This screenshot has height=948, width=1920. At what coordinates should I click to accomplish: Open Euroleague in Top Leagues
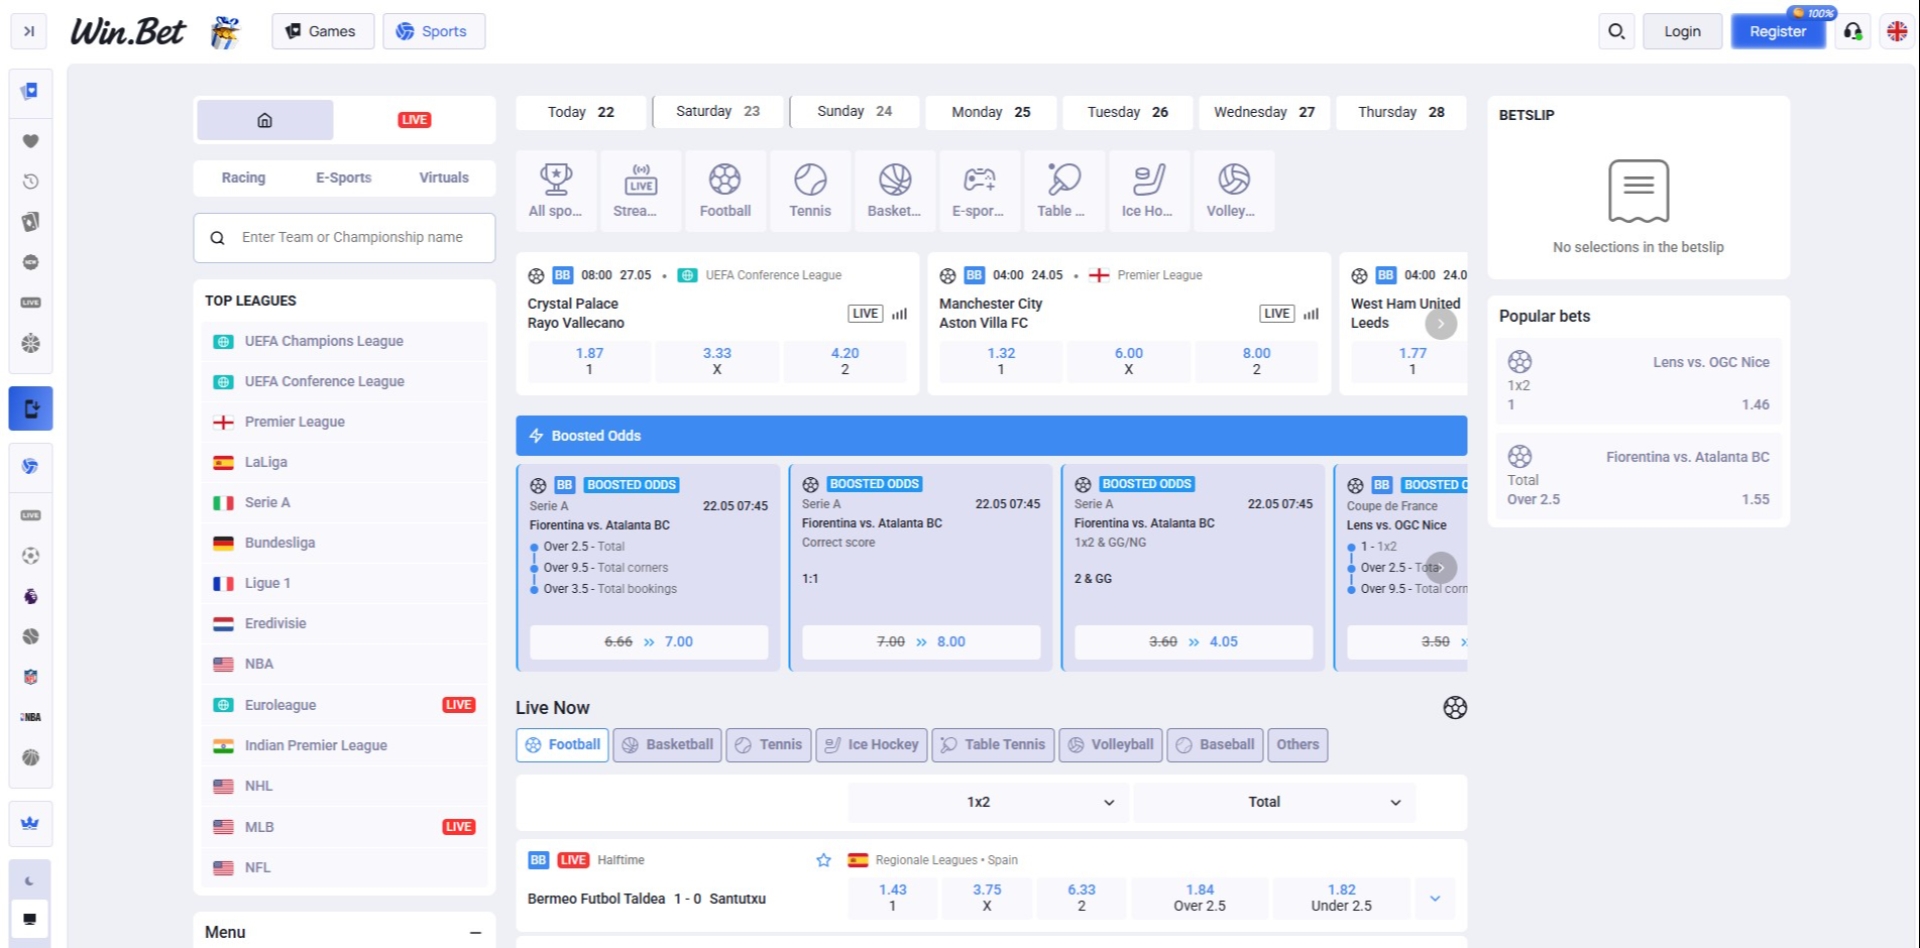point(344,705)
